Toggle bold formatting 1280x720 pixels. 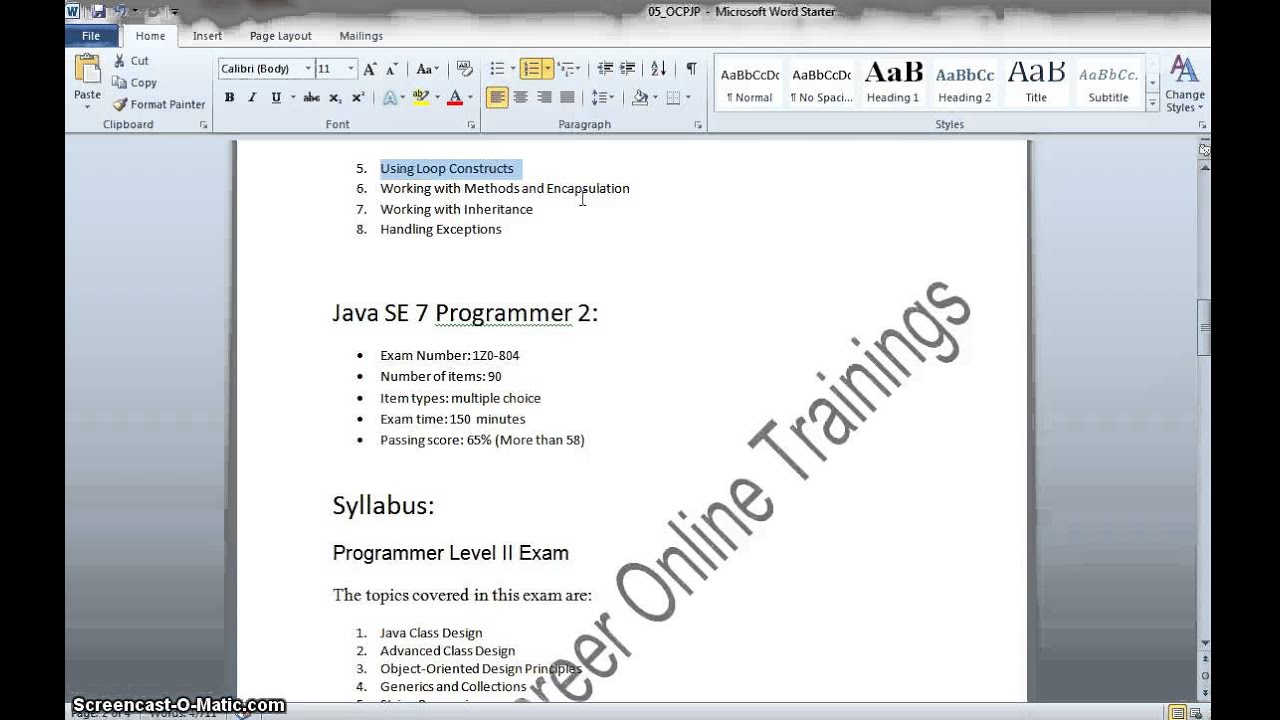pos(229,98)
